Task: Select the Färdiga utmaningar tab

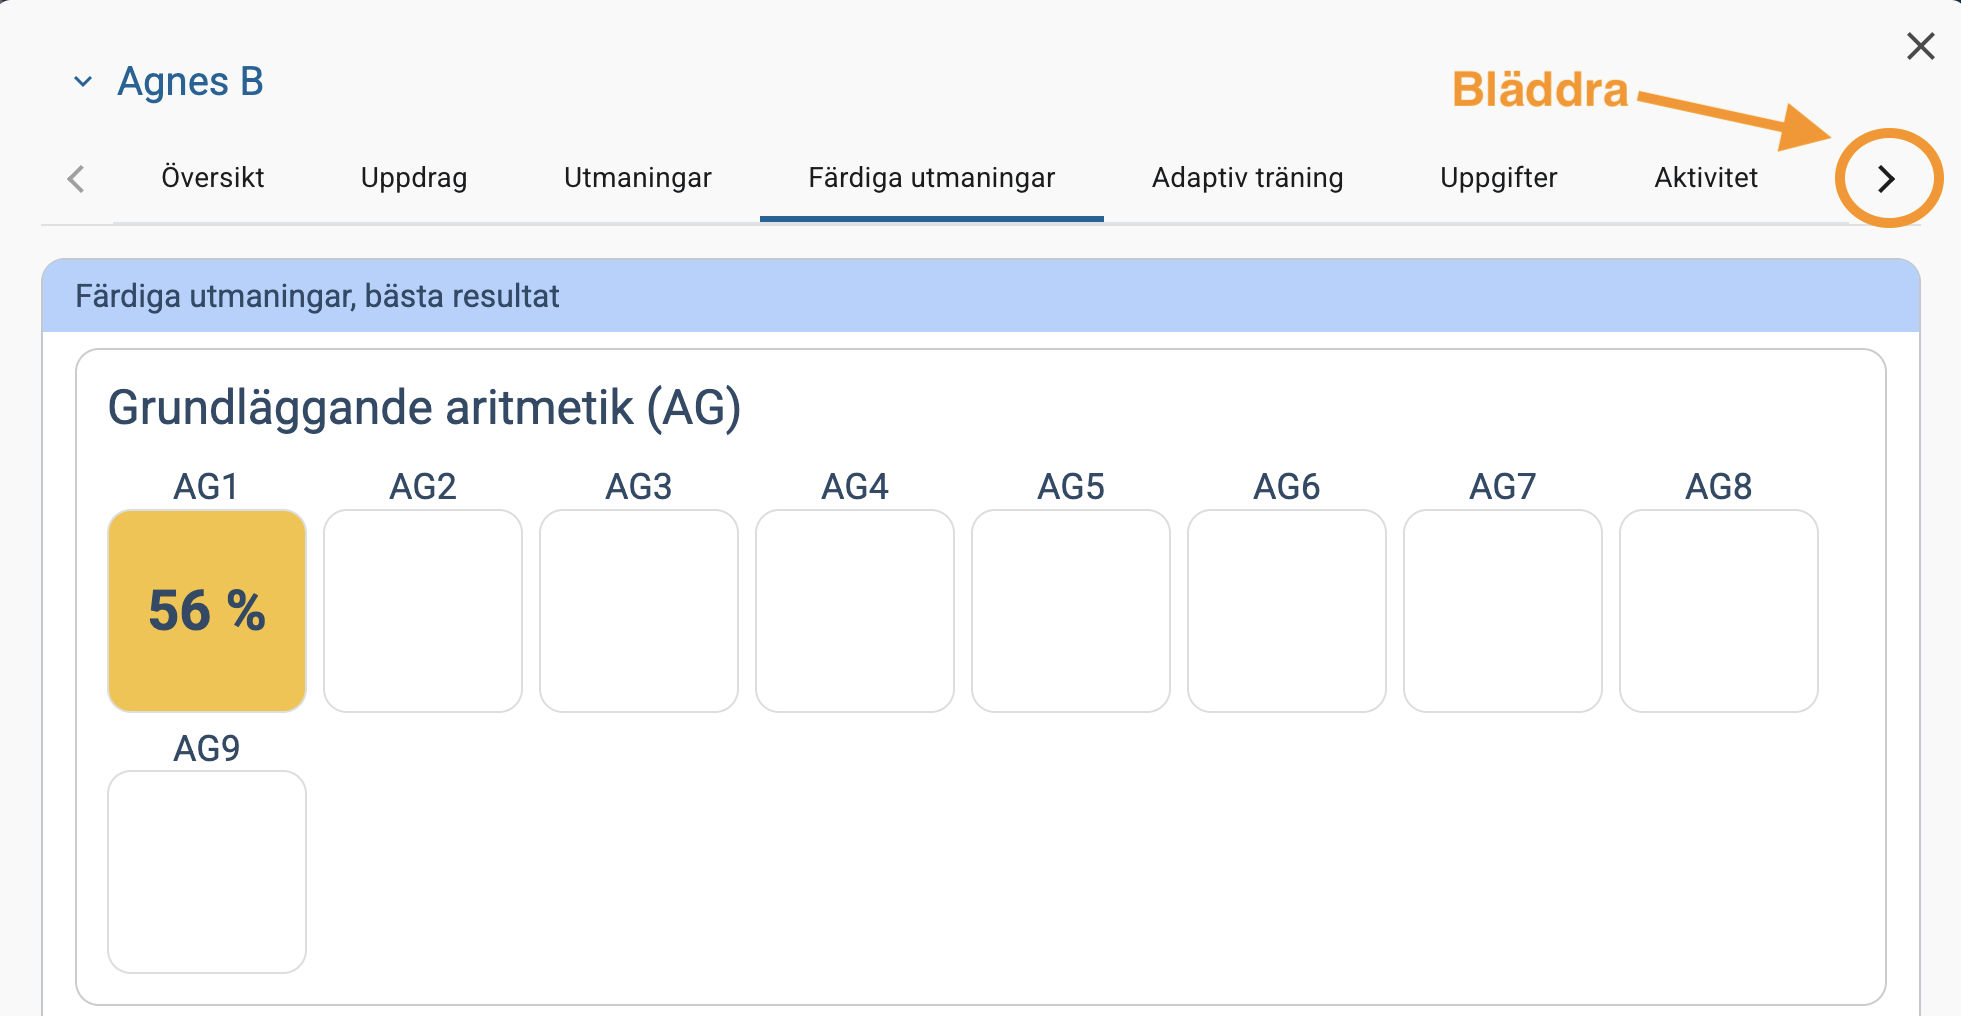Action: coord(931,178)
